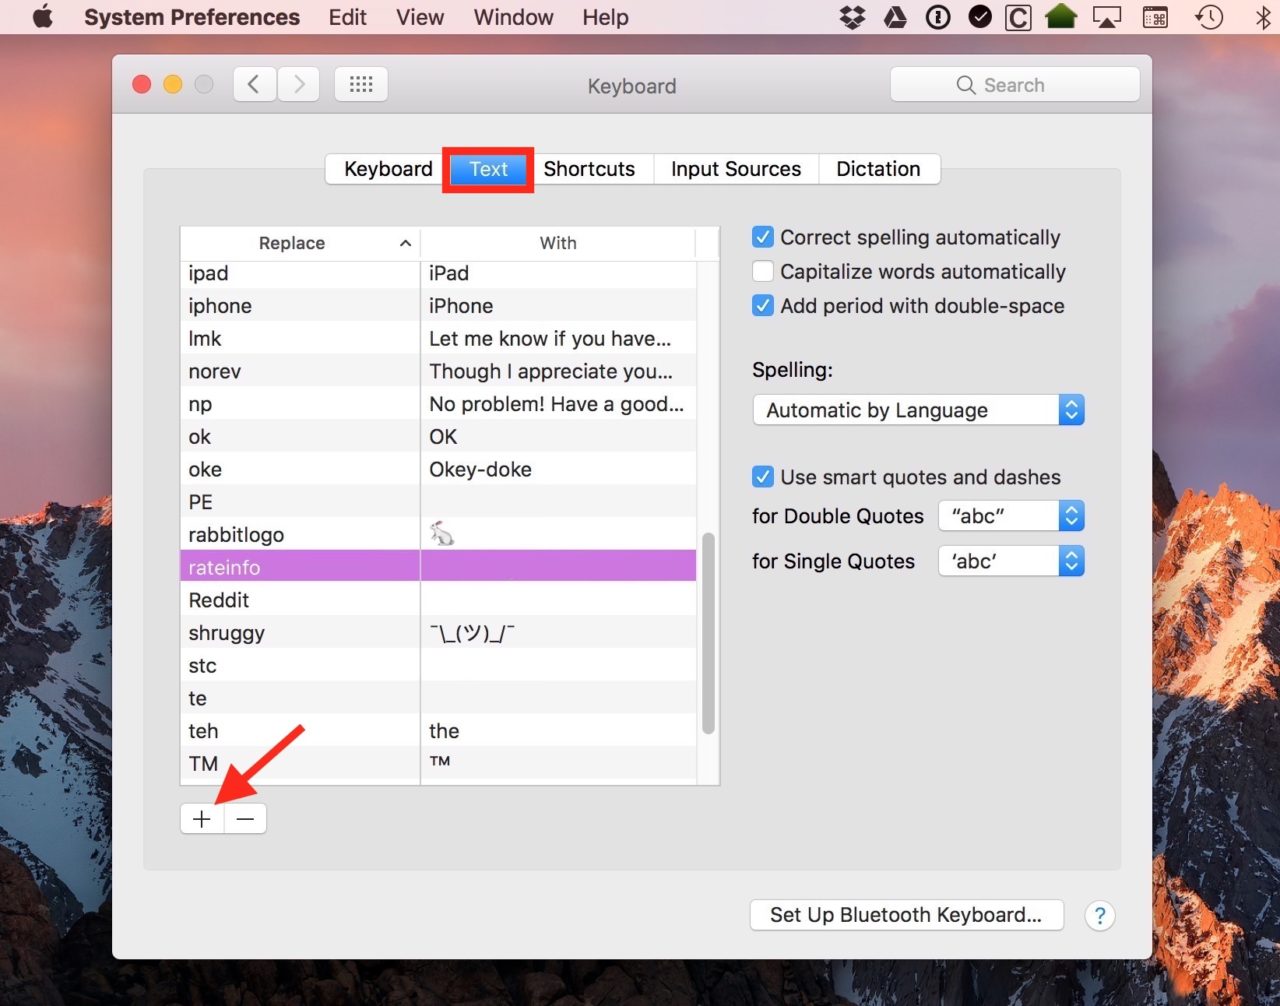Image resolution: width=1280 pixels, height=1006 pixels.
Task: Click the 'Okey-doke' replacement text cell
Action: [x=558, y=469]
